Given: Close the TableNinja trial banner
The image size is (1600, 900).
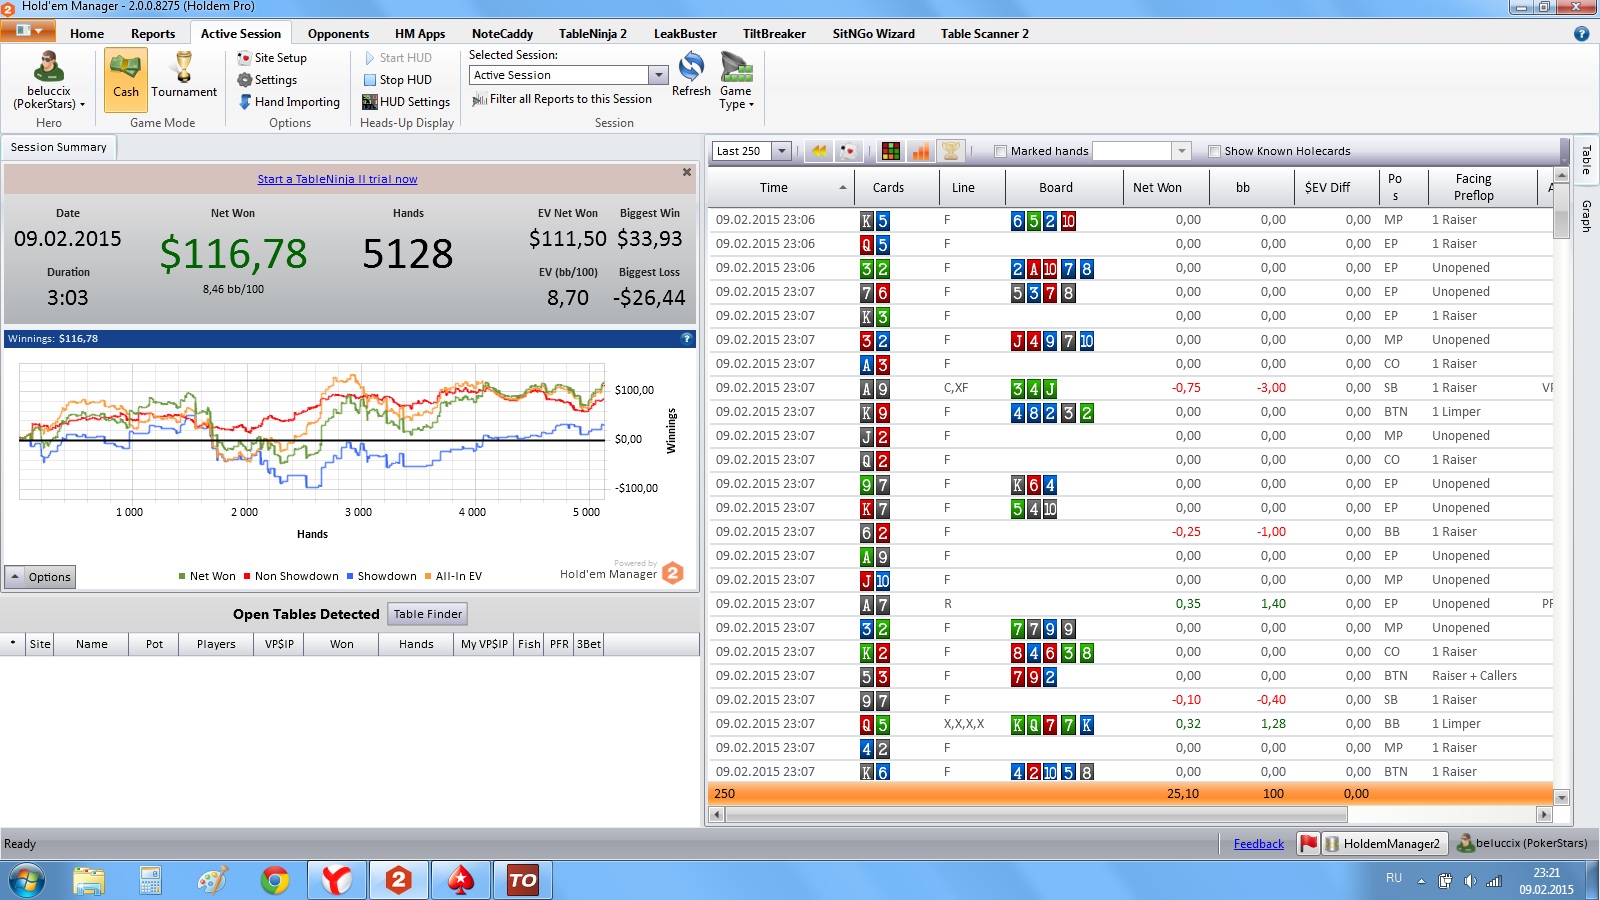Looking at the screenshot, I should click(x=687, y=172).
